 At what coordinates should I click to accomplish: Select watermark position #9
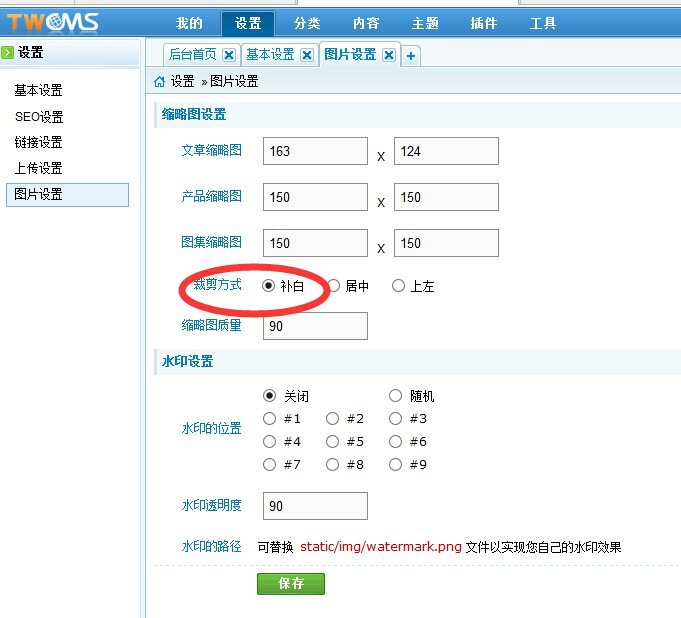click(x=396, y=465)
